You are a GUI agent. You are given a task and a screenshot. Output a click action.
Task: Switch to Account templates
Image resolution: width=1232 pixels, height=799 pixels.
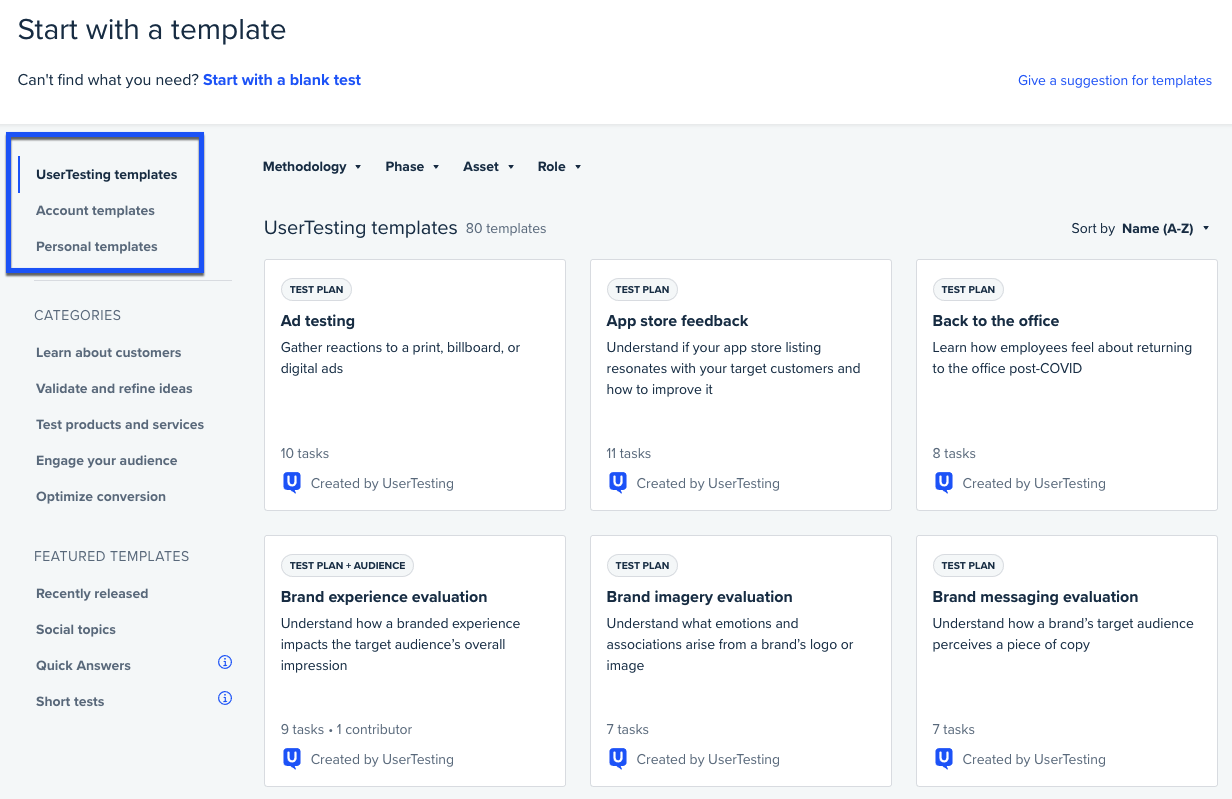coord(95,210)
